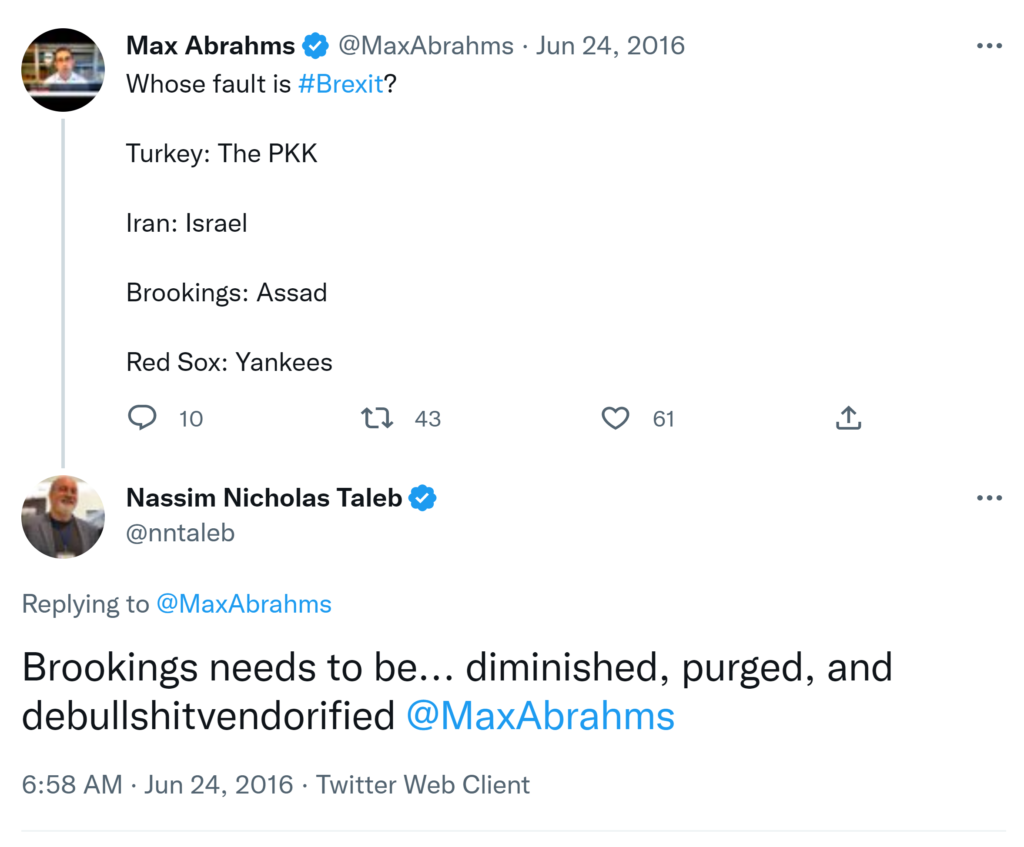1024x847 pixels.
Task: Open more options menu on Taleb's reply
Action: click(988, 498)
